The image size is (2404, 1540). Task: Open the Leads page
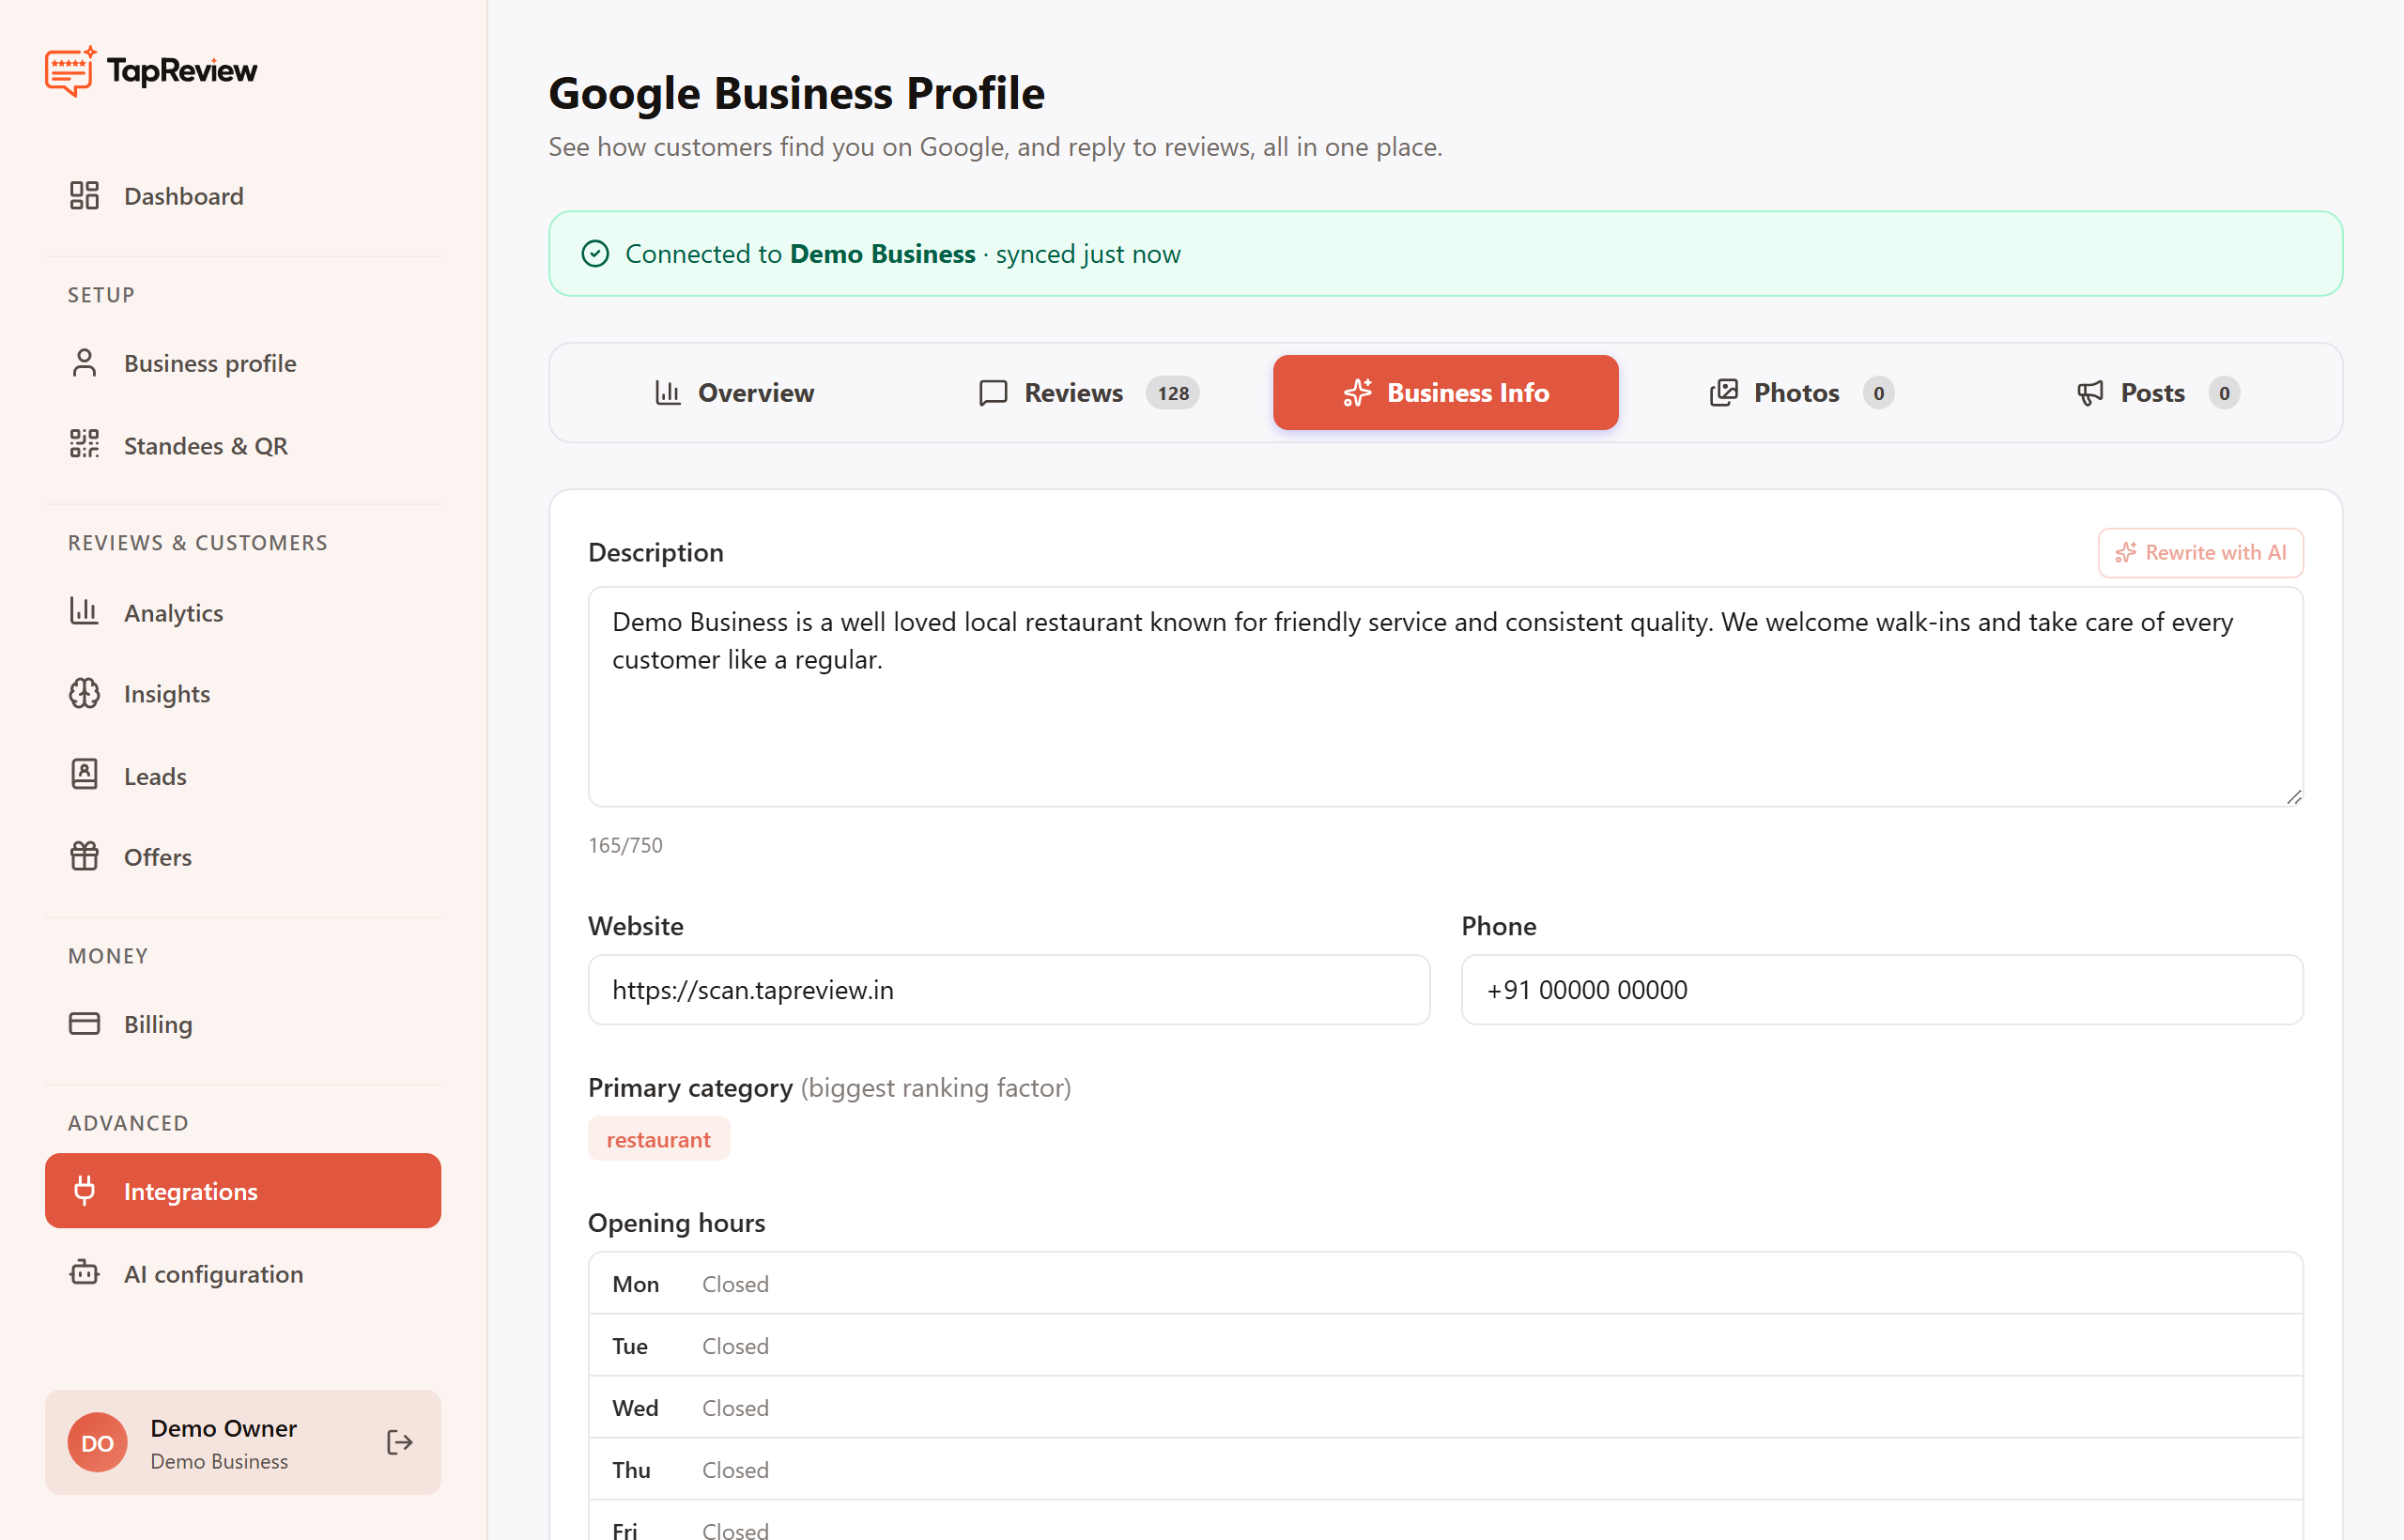point(243,776)
